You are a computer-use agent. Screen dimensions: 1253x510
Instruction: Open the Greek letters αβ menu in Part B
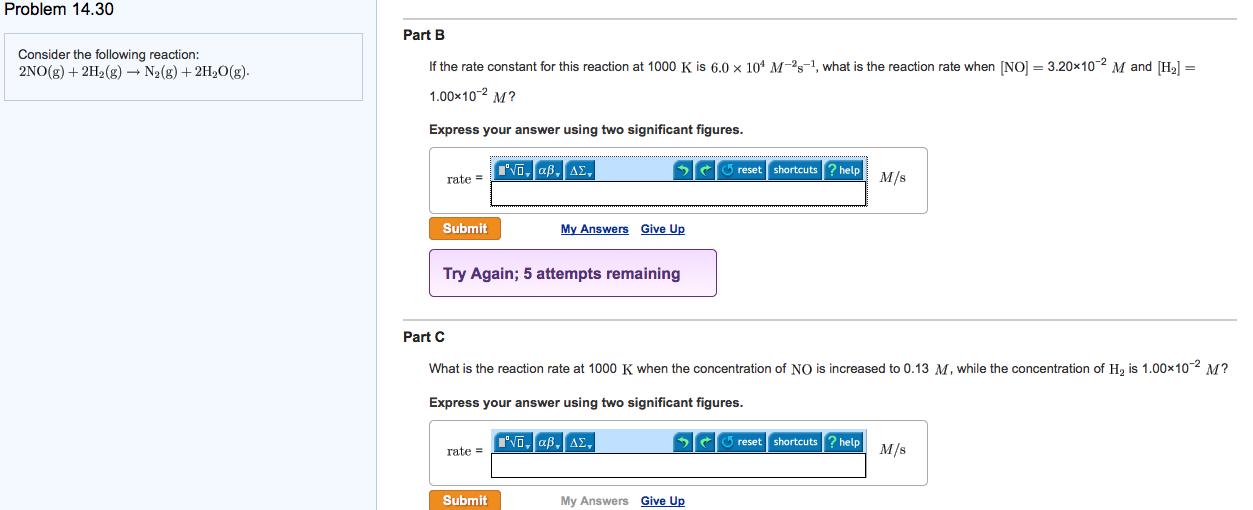click(550, 170)
